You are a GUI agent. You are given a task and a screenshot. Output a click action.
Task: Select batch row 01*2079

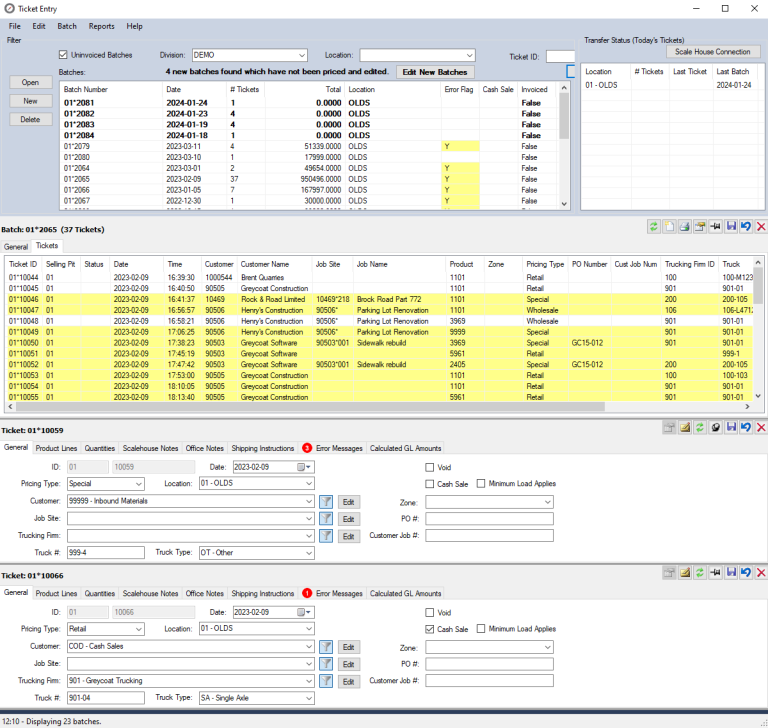pyautogui.click(x=310, y=146)
